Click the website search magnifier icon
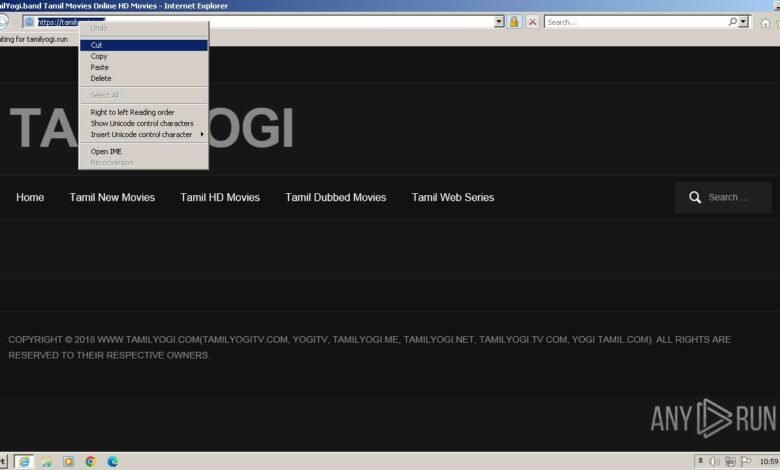This screenshot has height=470, width=780. click(695, 197)
